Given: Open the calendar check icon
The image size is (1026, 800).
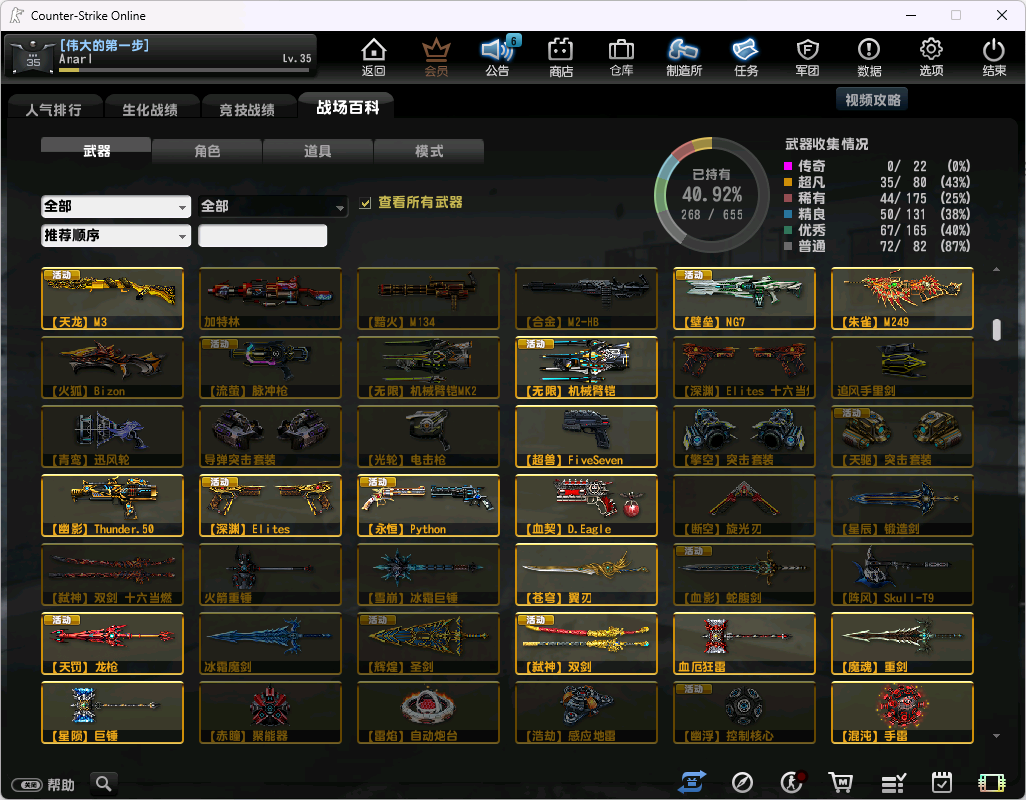Looking at the screenshot, I should click(x=942, y=782).
